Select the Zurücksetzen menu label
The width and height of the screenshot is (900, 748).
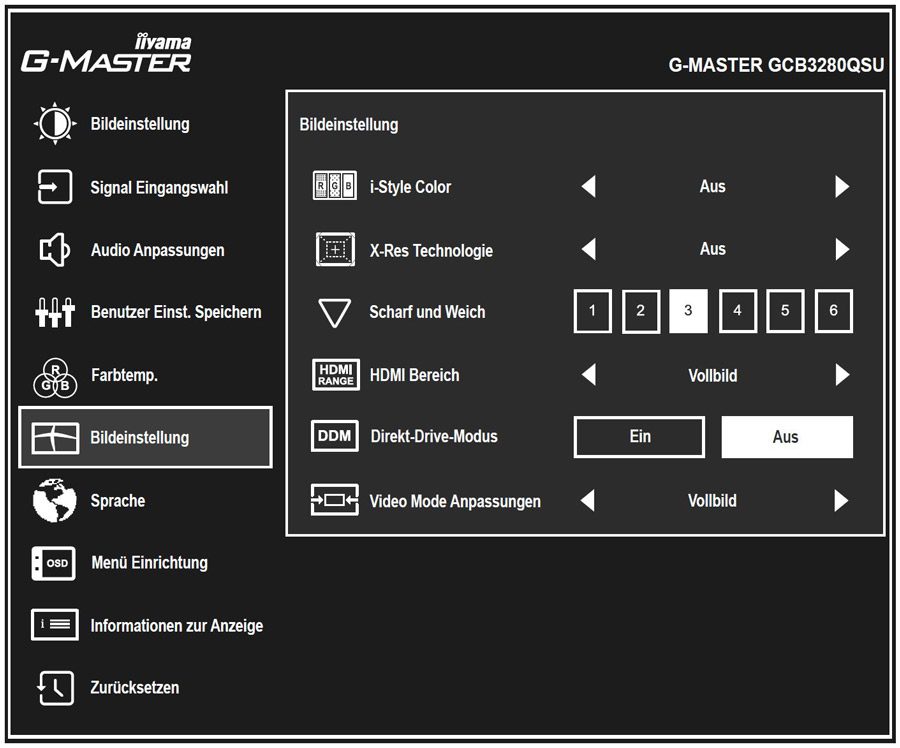tap(135, 688)
